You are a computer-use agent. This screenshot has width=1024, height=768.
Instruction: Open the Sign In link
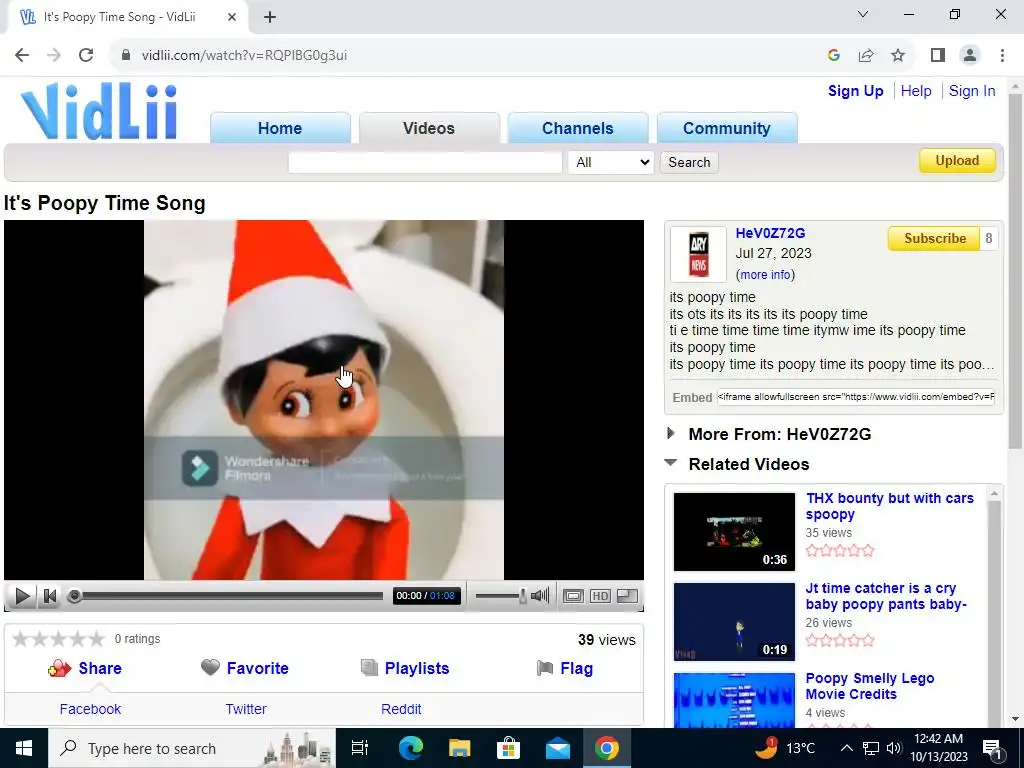[x=972, y=91]
